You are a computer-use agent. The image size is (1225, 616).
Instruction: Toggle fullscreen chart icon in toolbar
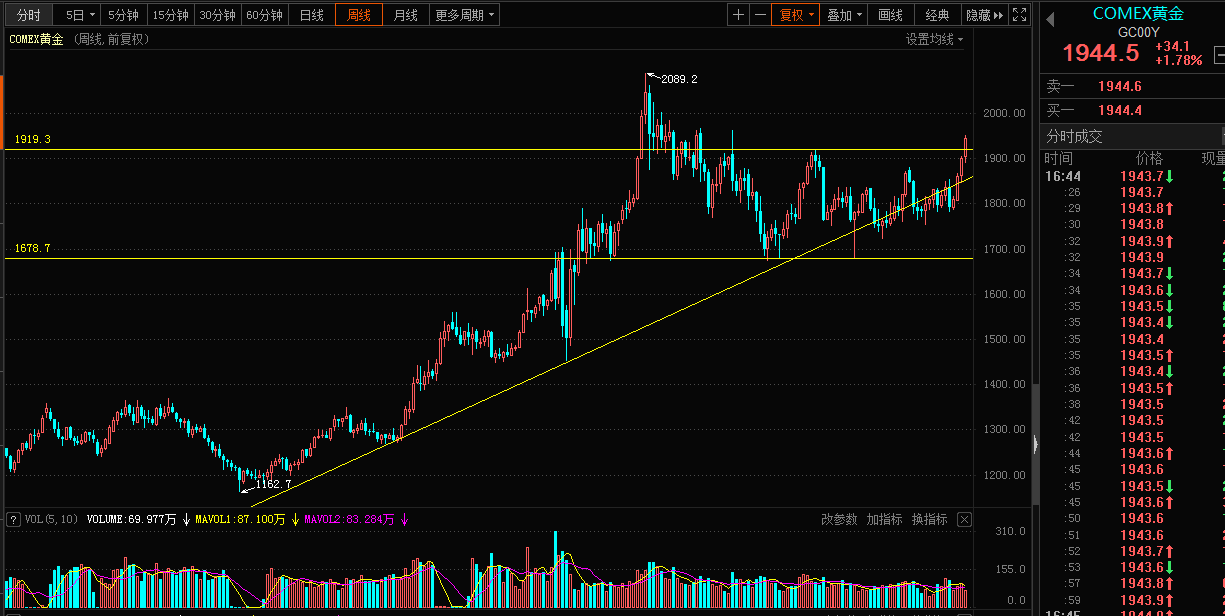1019,15
